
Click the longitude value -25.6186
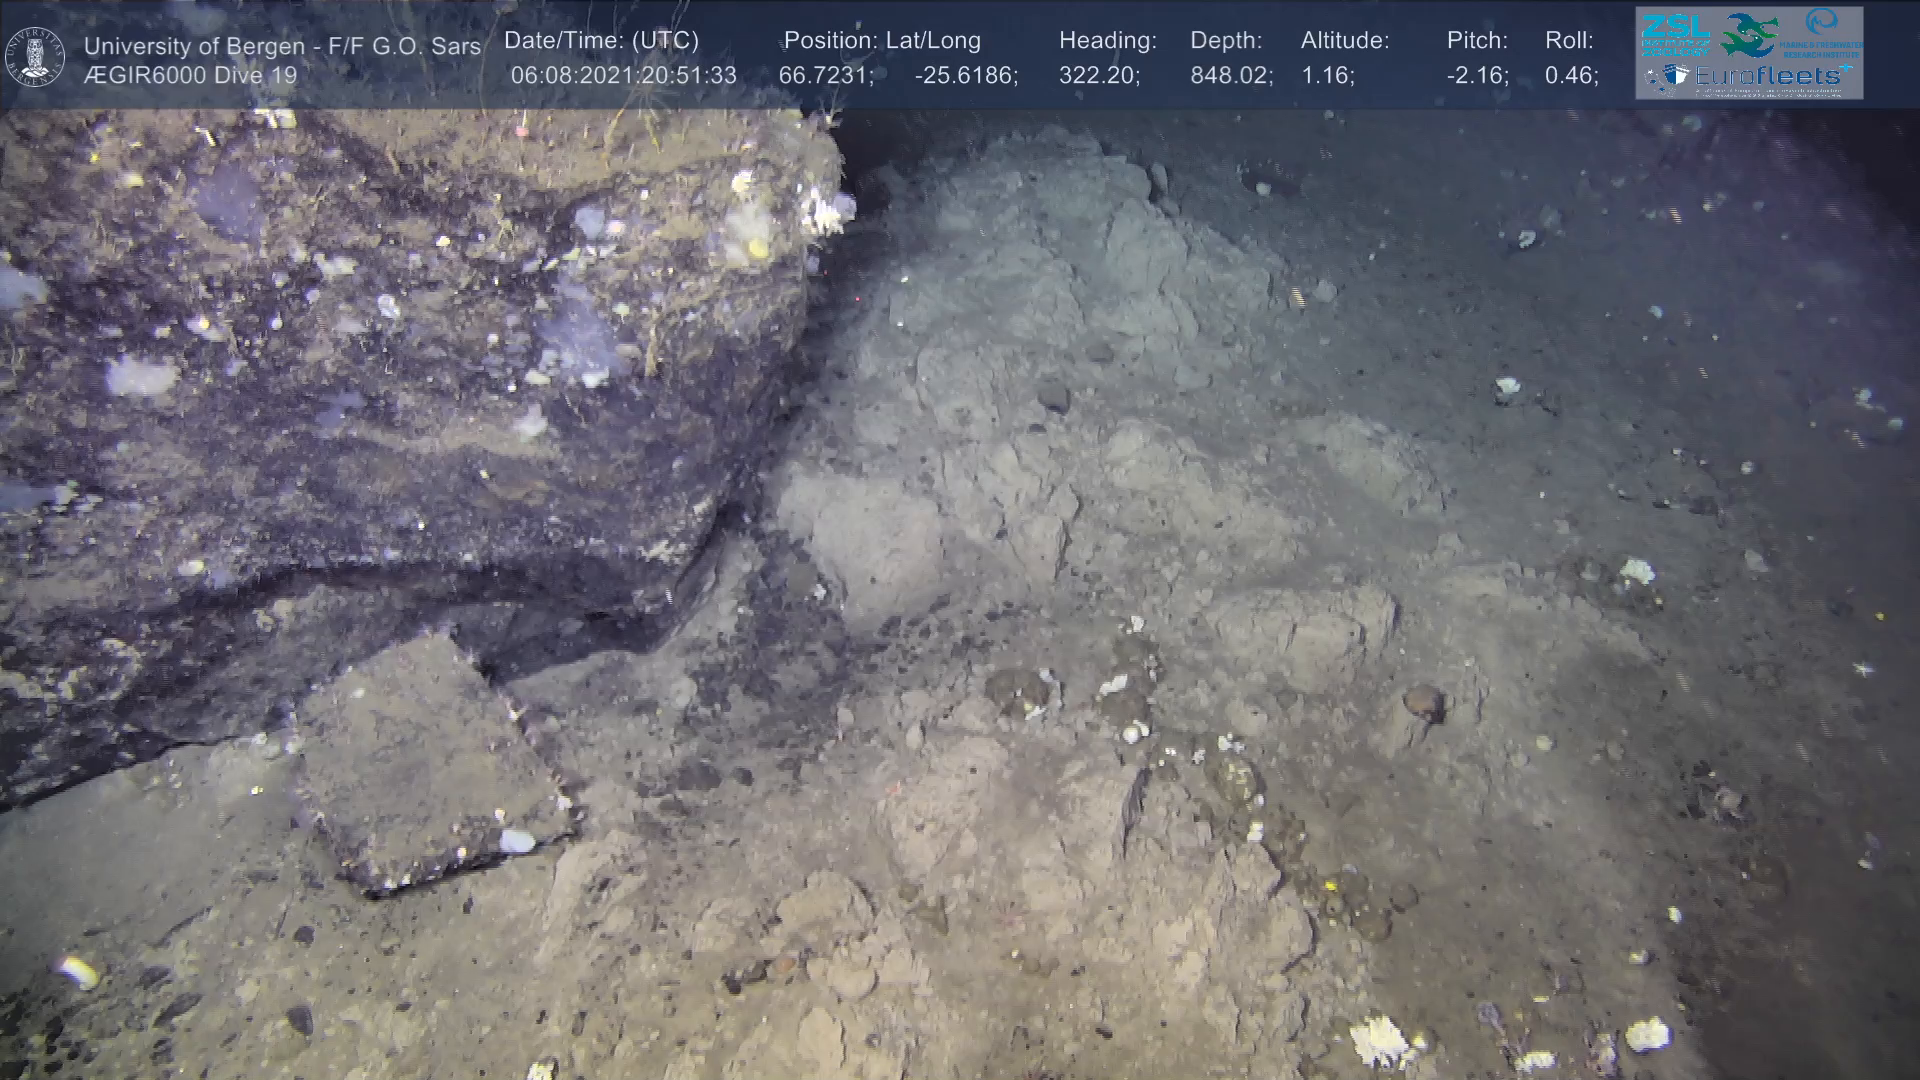pos(966,76)
